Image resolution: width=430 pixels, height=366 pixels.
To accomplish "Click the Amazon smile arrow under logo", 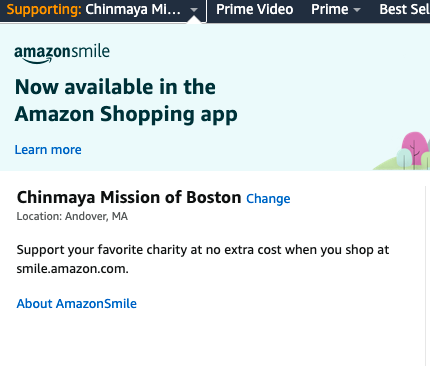I will click(37, 61).
